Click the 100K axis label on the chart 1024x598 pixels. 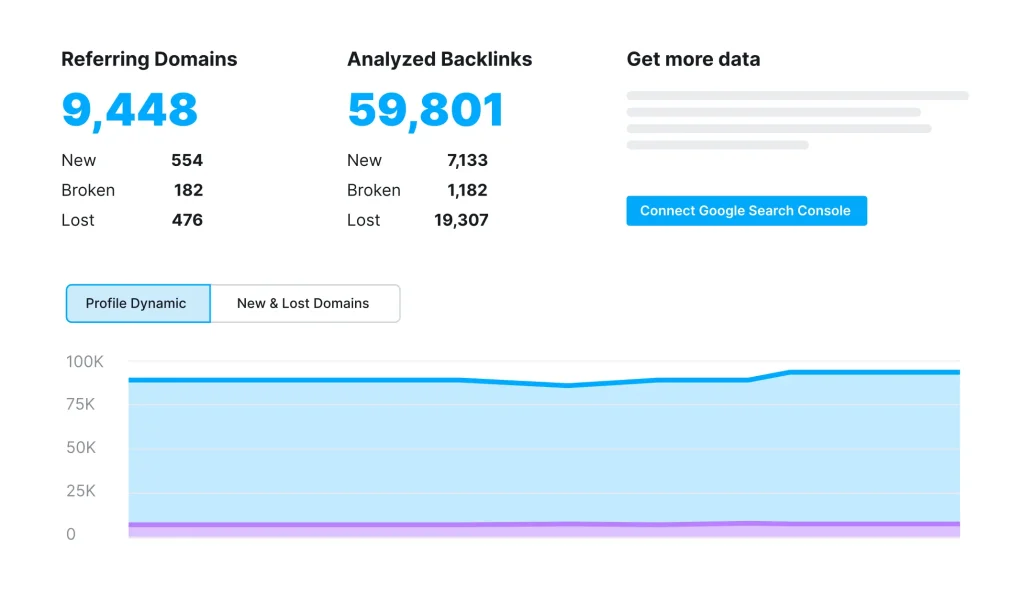tap(84, 361)
